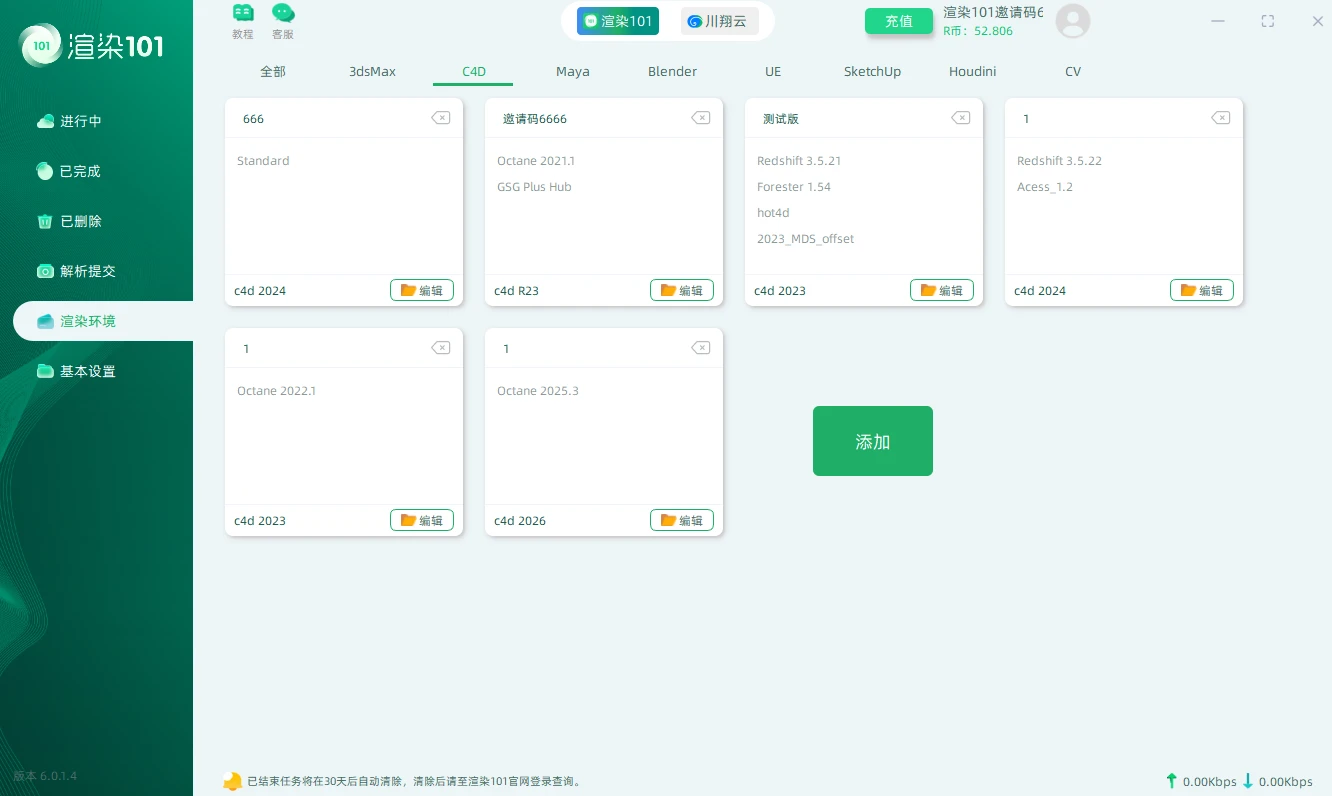Edit the Redshift 3.5.22 c4d 2024 environment
Image resolution: width=1332 pixels, height=796 pixels.
tap(1202, 290)
